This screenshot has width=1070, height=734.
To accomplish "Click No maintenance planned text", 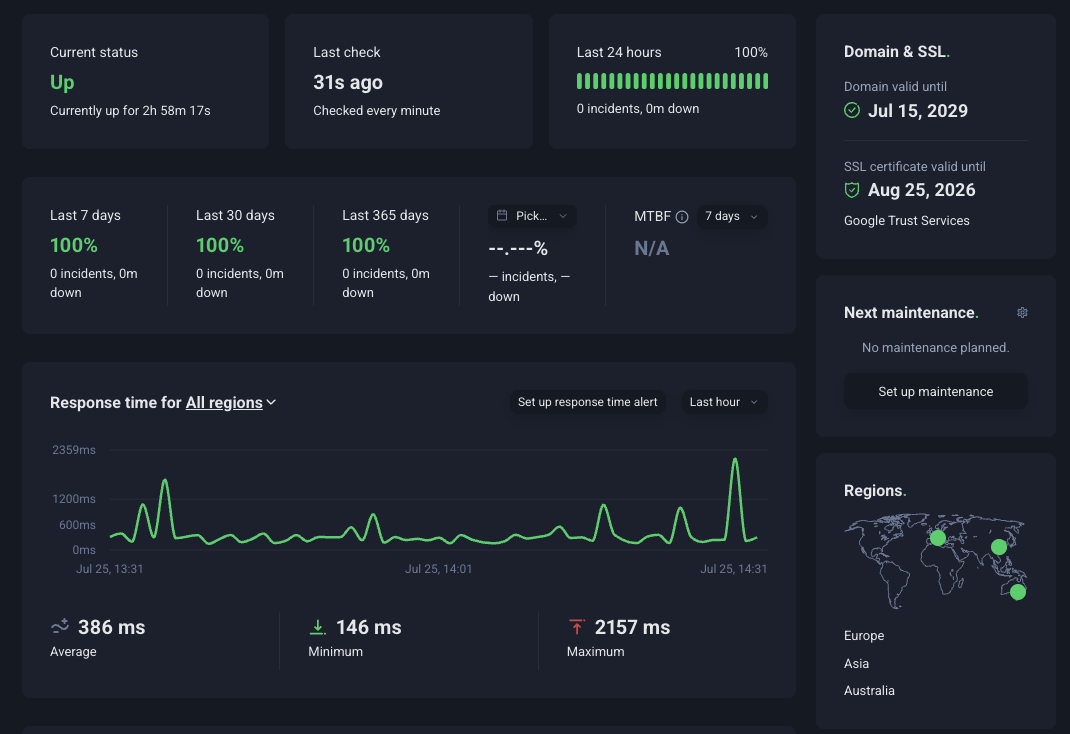I will pyautogui.click(x=936, y=347).
